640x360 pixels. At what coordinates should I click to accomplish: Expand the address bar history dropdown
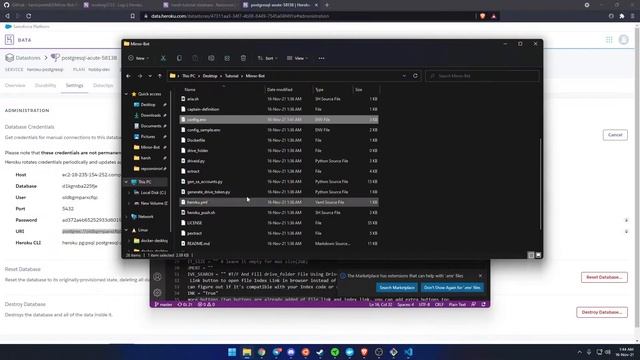click(x=404, y=76)
